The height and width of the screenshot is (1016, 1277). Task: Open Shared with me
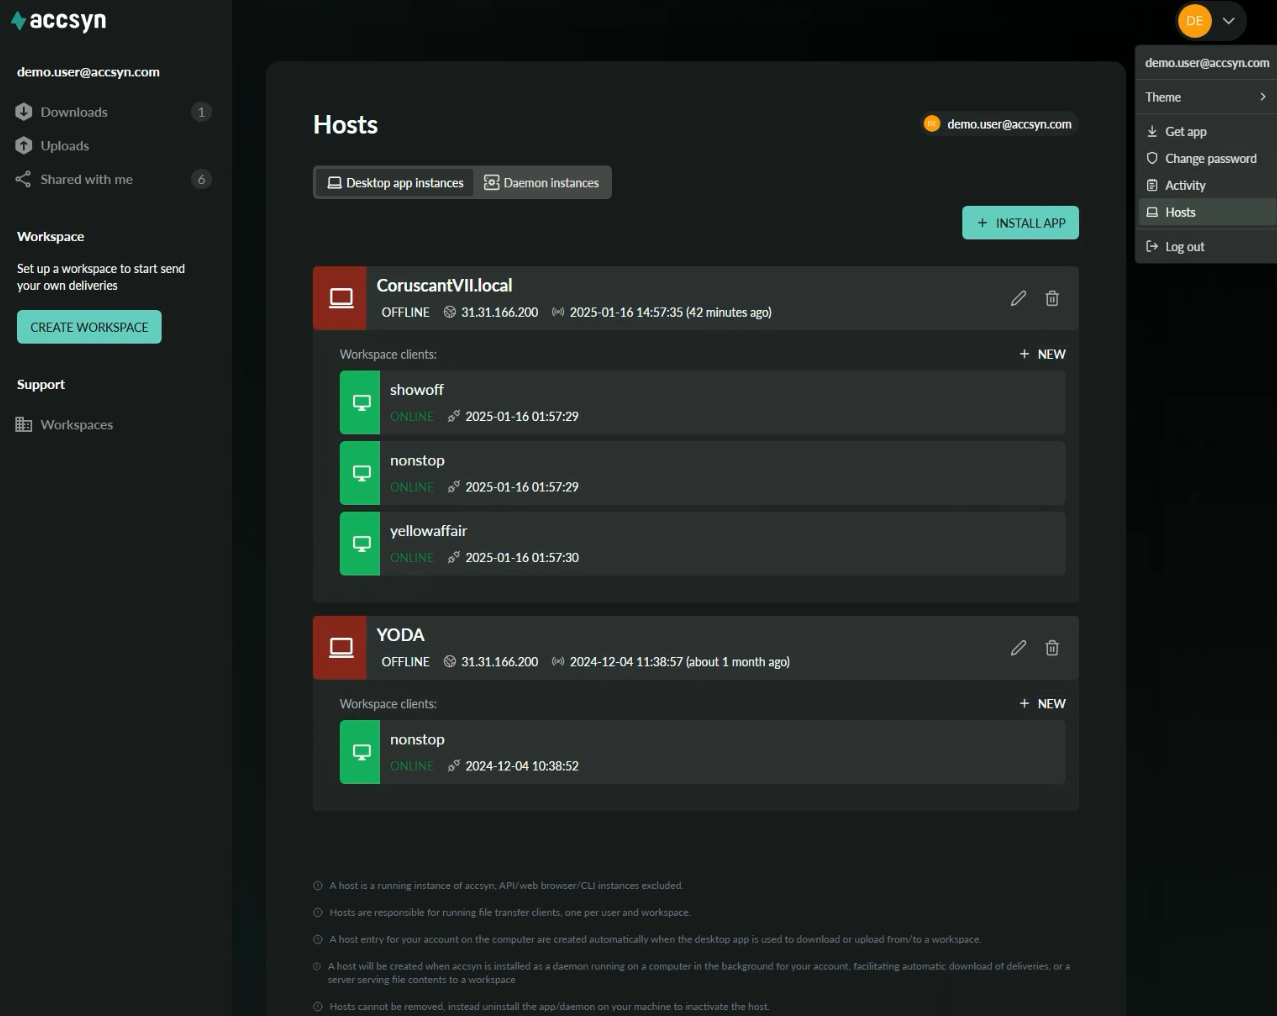point(86,180)
